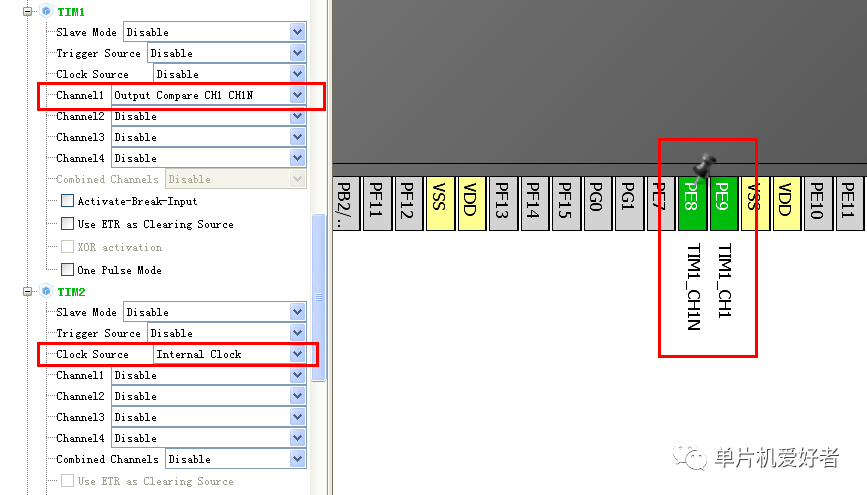Screen dimensions: 867x495
Task: Click the PE7 pin on the chip
Action: click(x=661, y=203)
